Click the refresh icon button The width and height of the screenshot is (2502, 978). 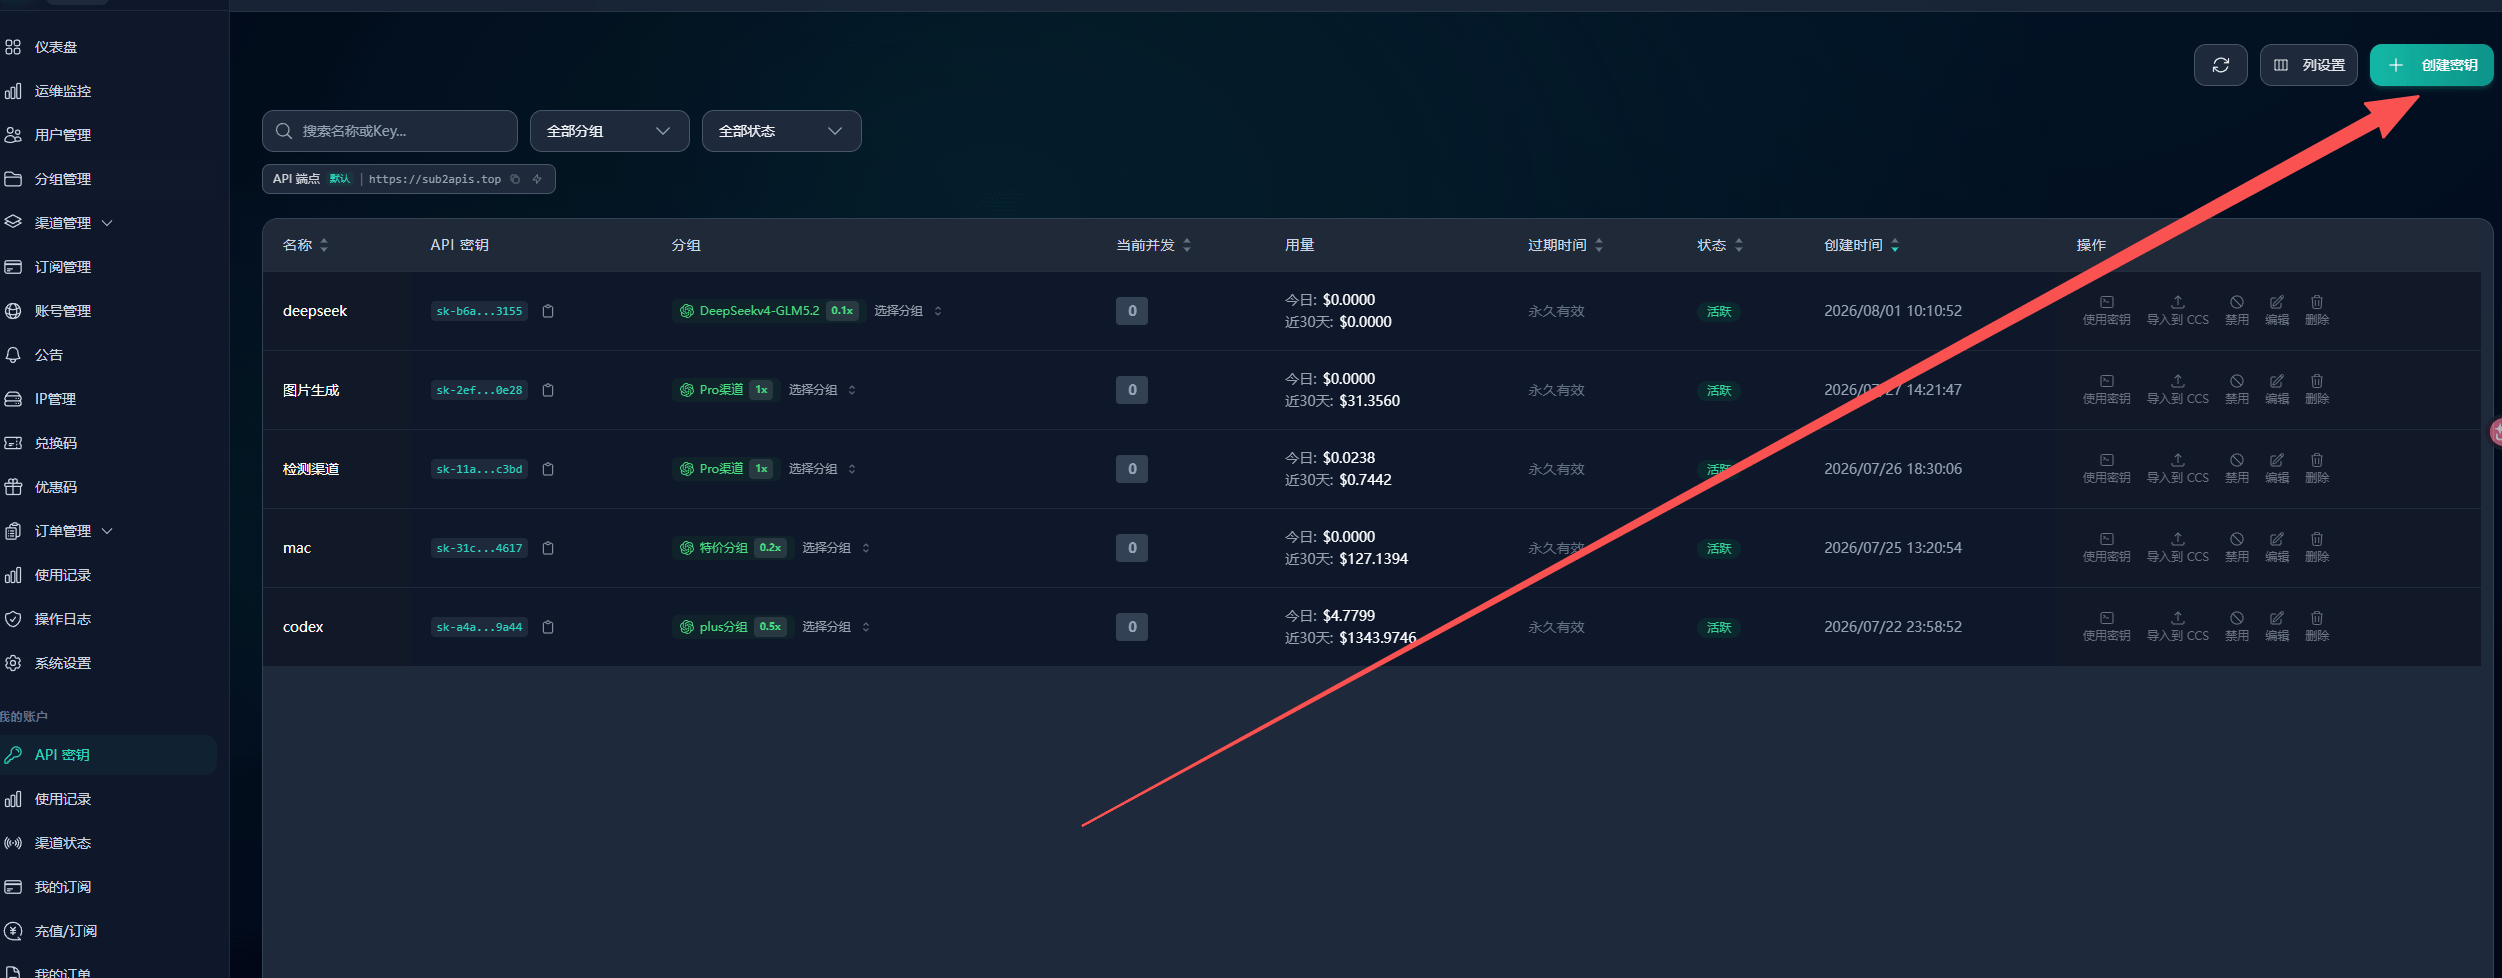(x=2220, y=65)
